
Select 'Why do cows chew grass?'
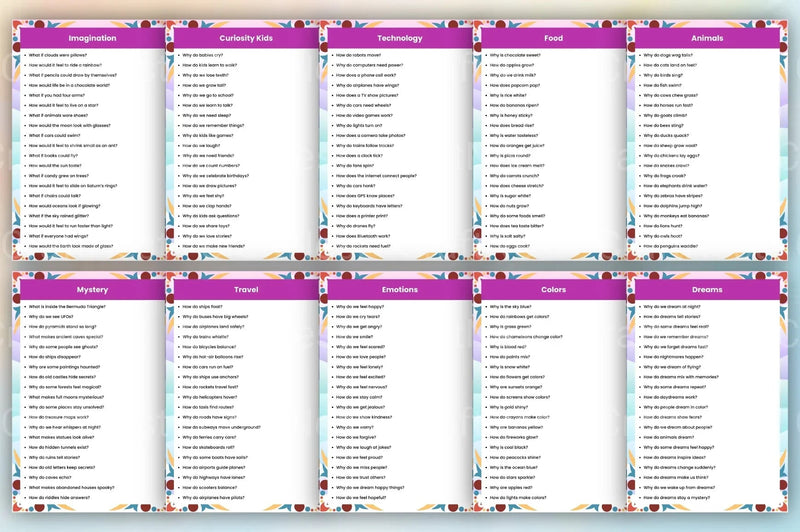(x=670, y=95)
